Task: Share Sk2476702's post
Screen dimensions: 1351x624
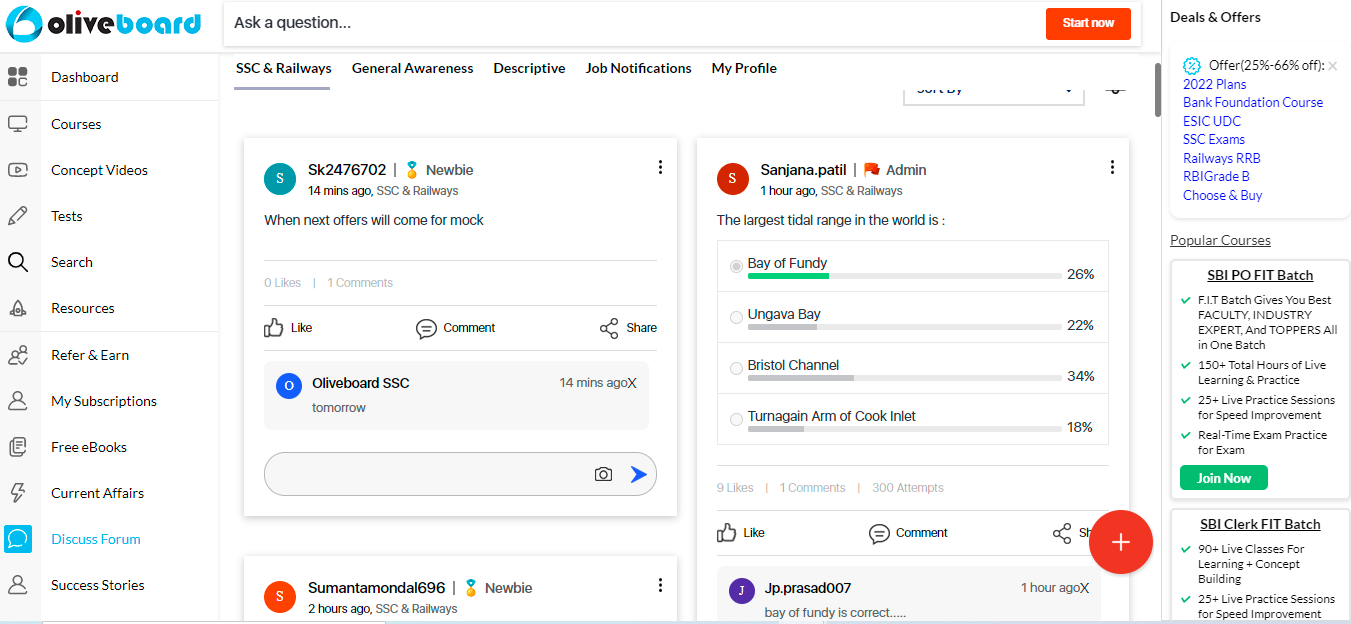Action: point(628,328)
